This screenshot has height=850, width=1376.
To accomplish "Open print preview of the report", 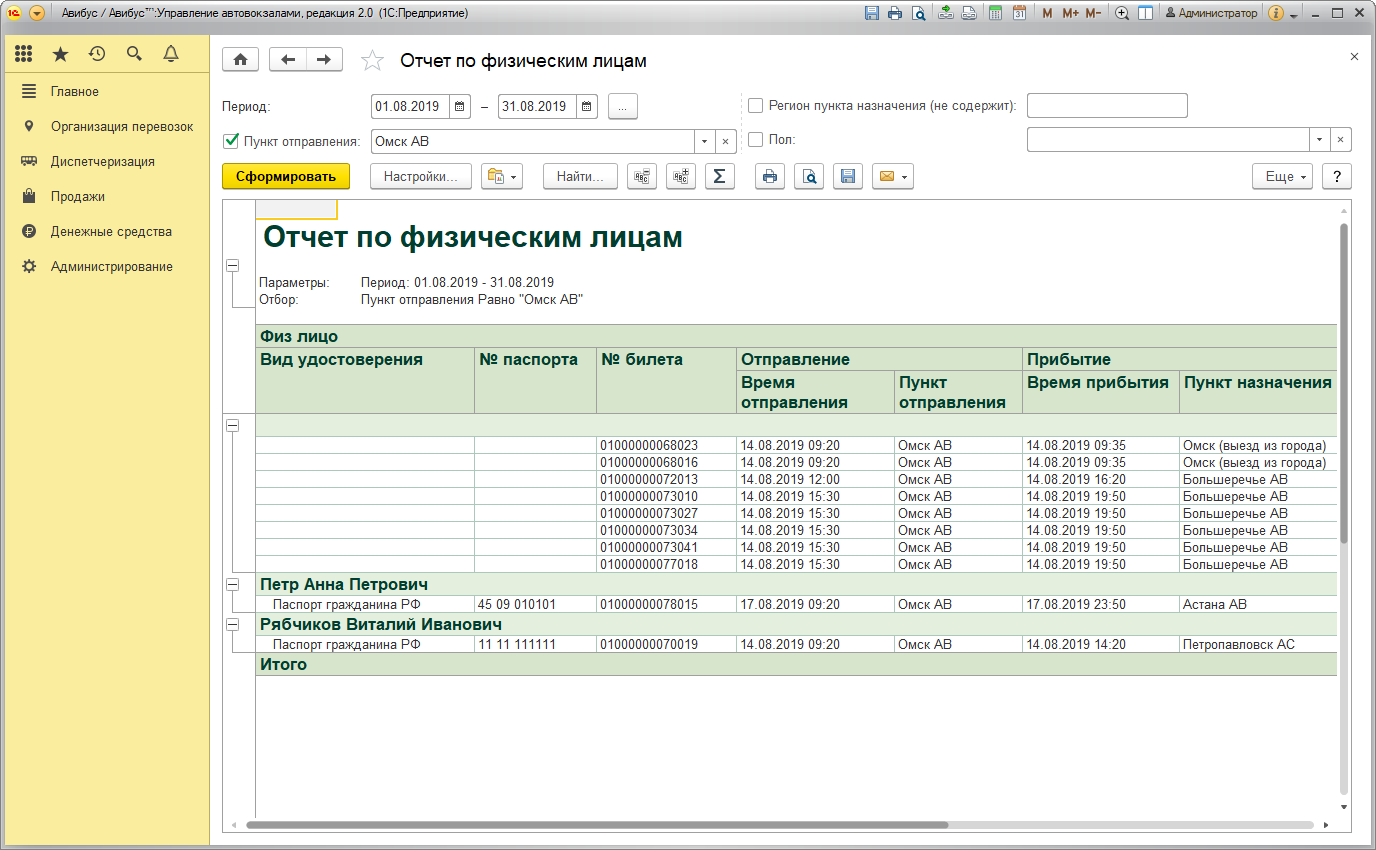I will point(809,177).
